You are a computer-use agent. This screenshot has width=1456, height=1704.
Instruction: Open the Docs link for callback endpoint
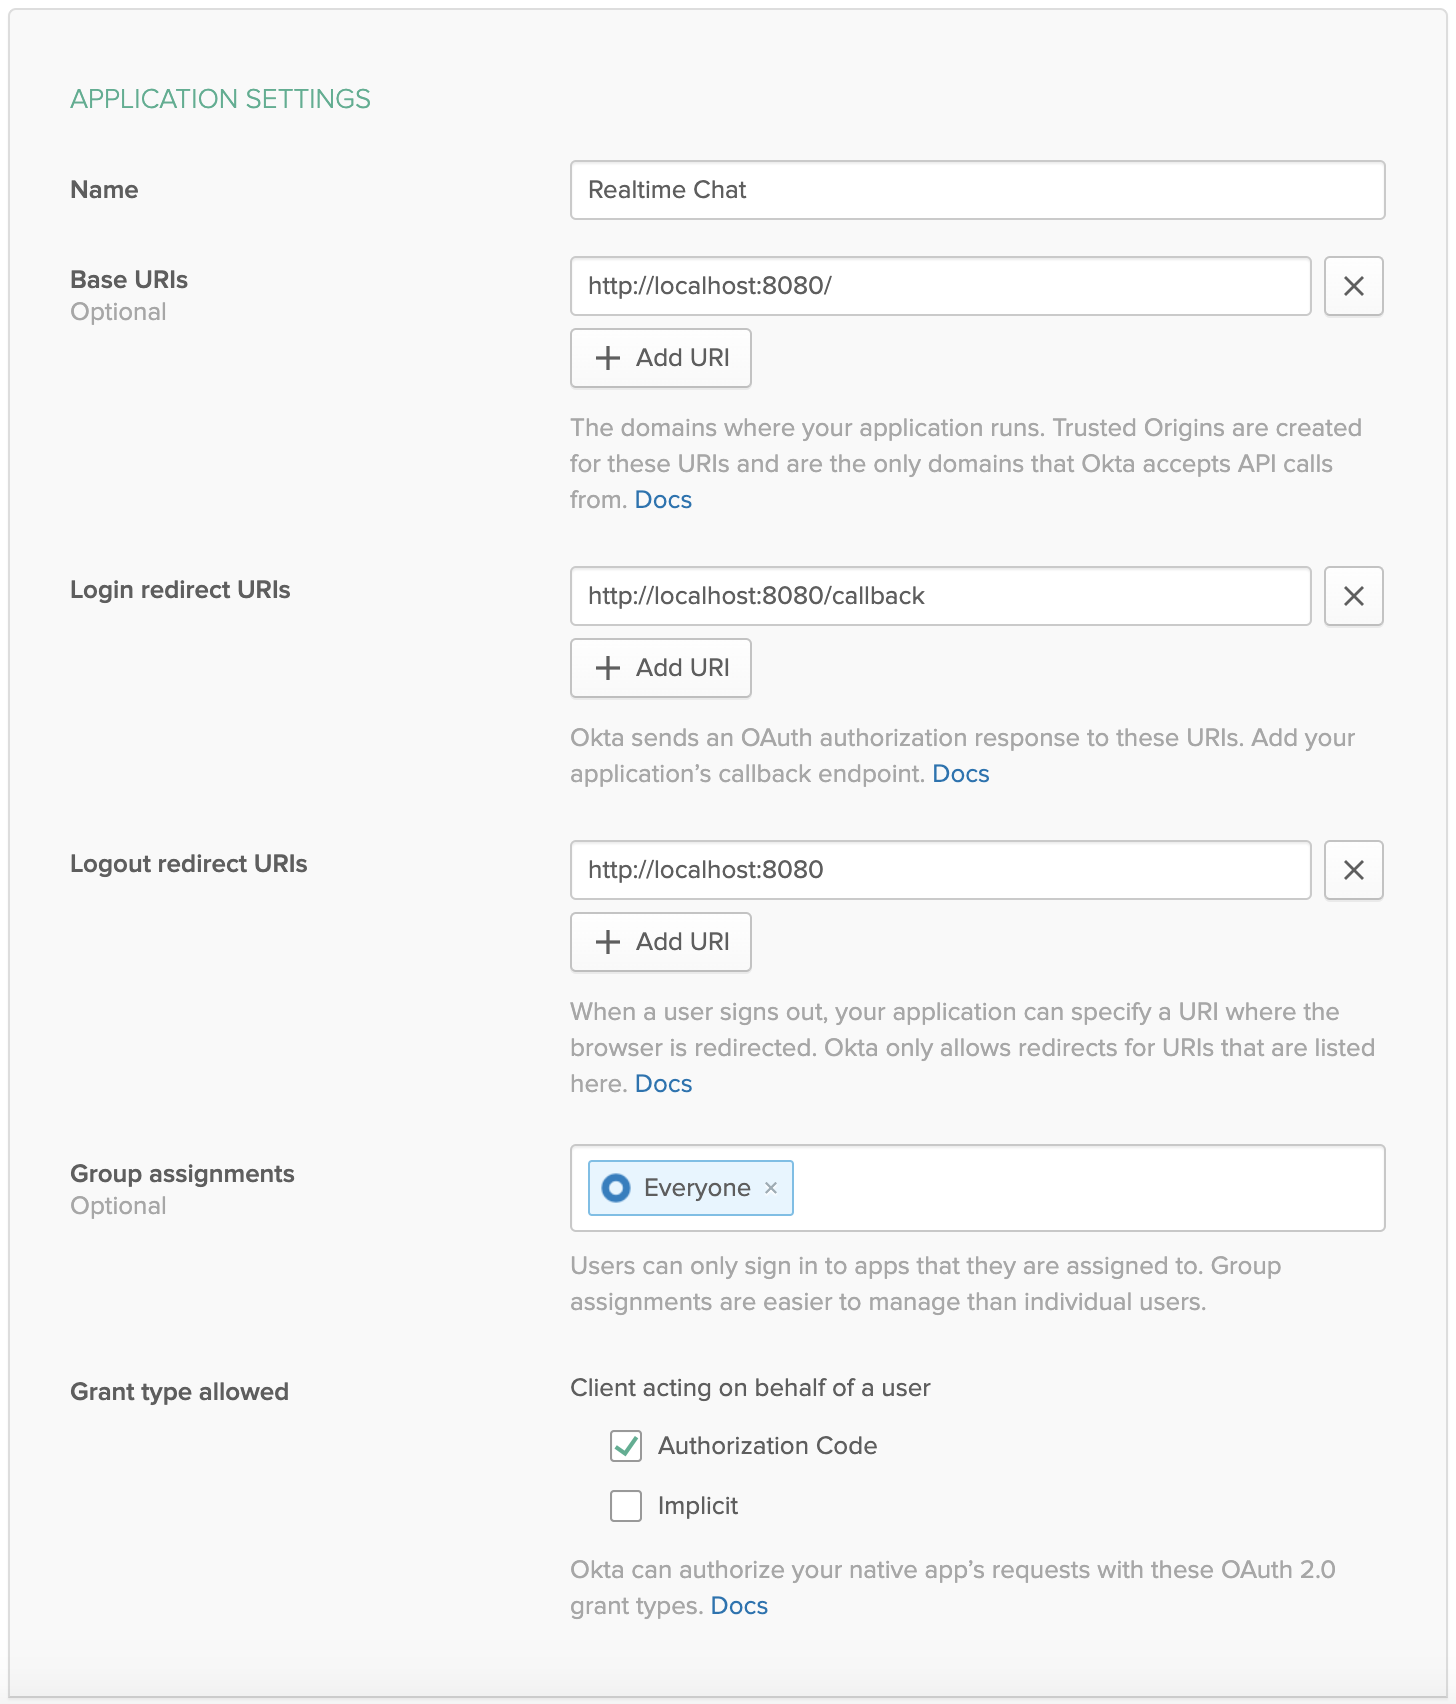point(960,774)
